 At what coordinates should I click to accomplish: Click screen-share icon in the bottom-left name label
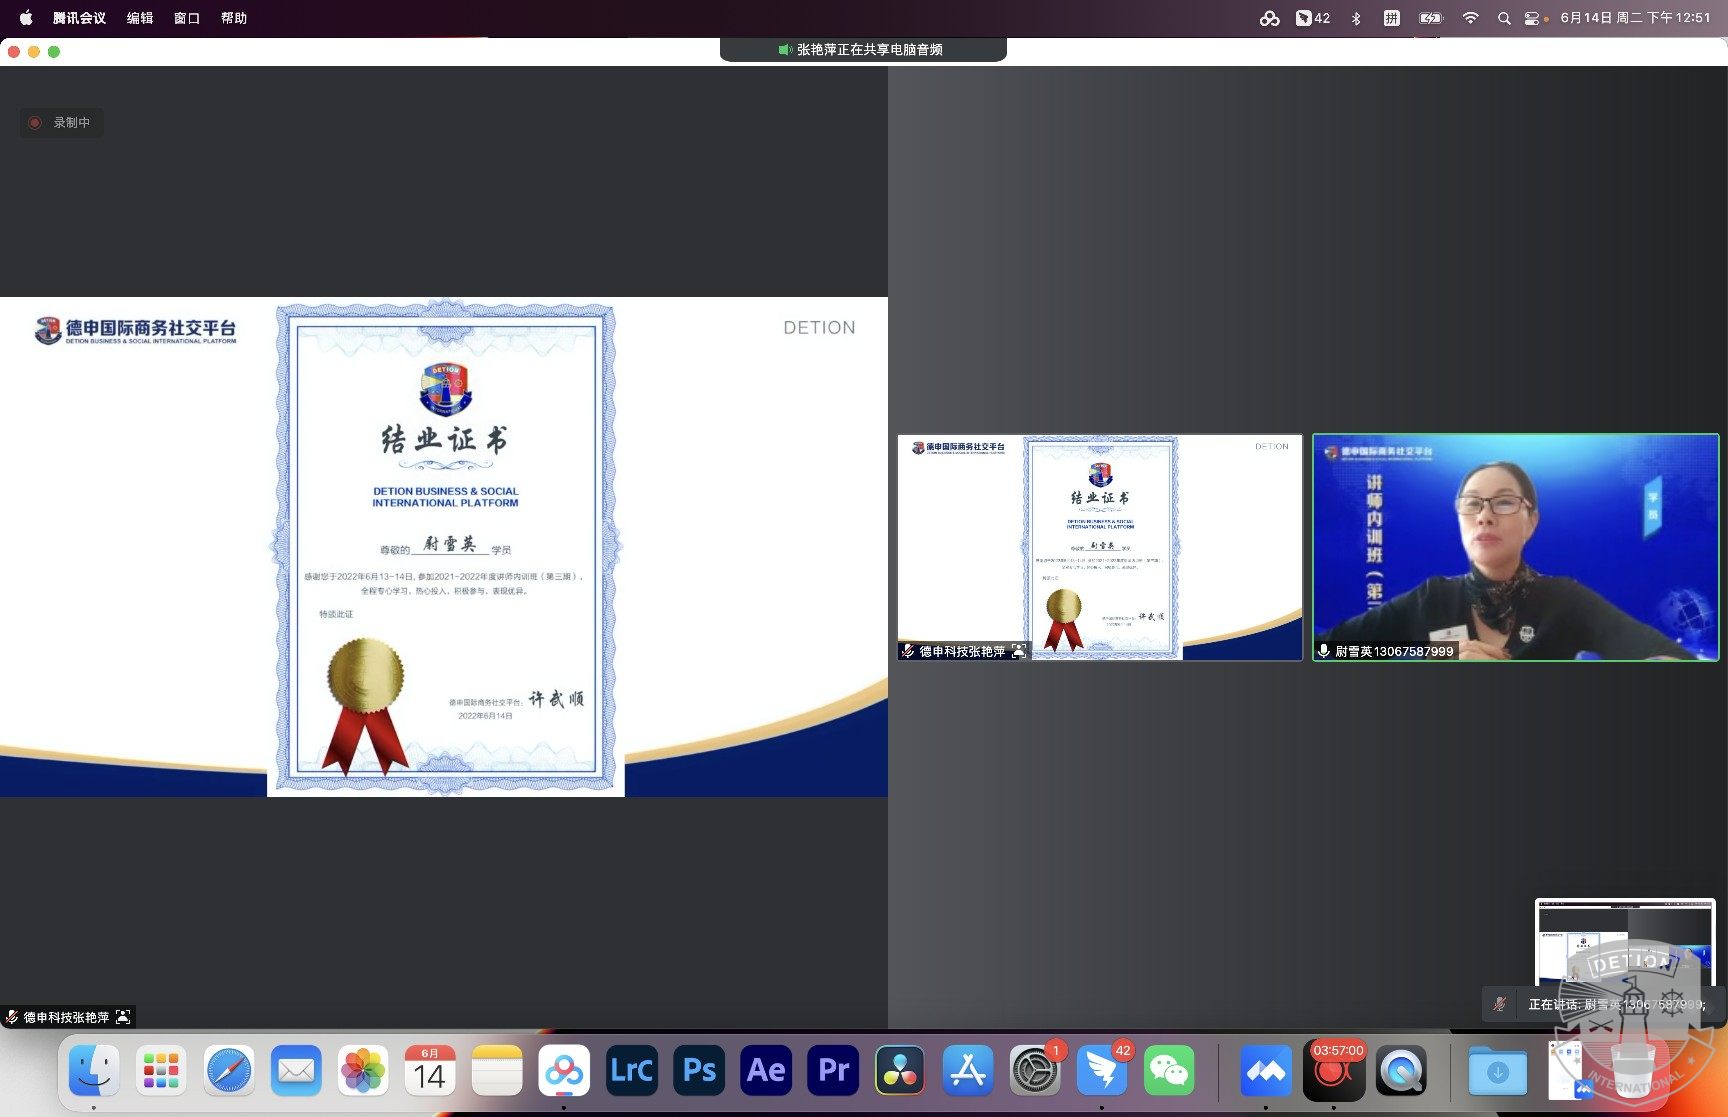coord(123,1017)
